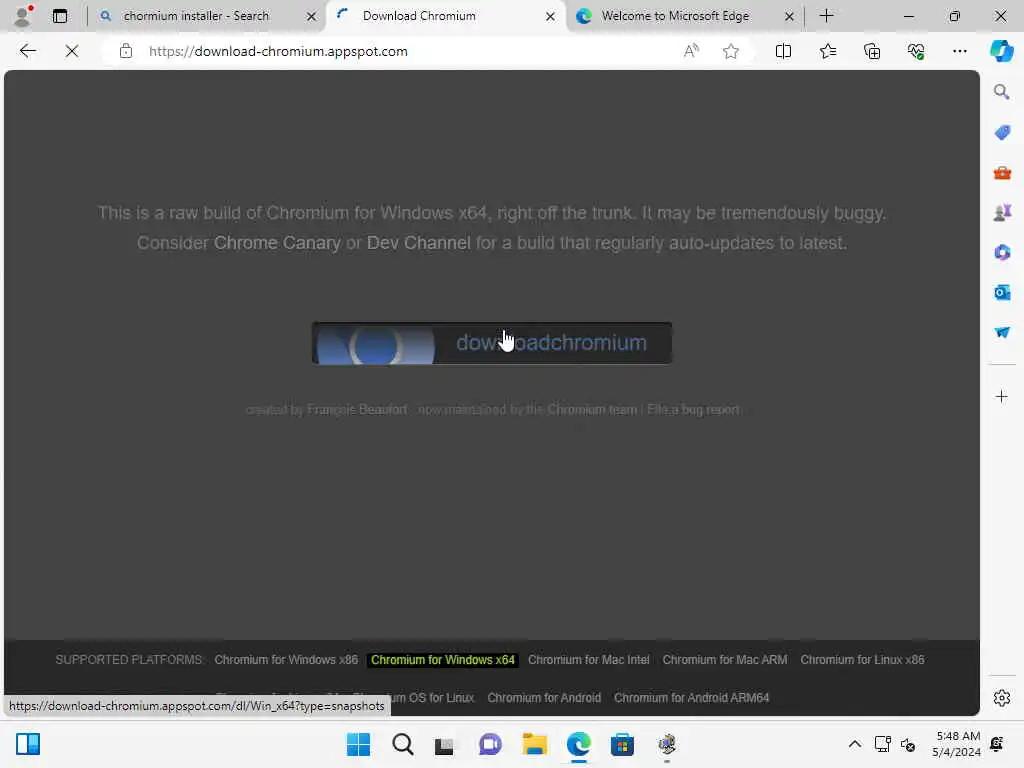Open sidebar Outlook icon

[x=1002, y=293]
